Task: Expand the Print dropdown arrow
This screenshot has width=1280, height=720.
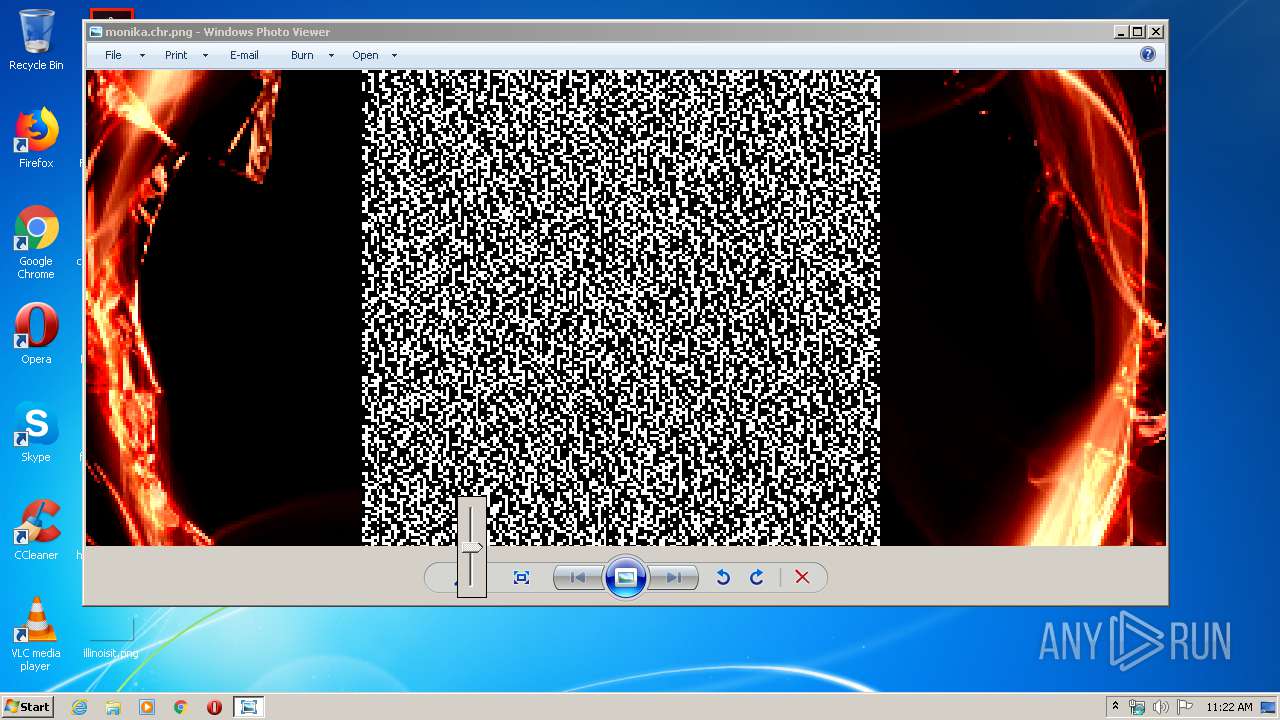Action: (x=205, y=55)
